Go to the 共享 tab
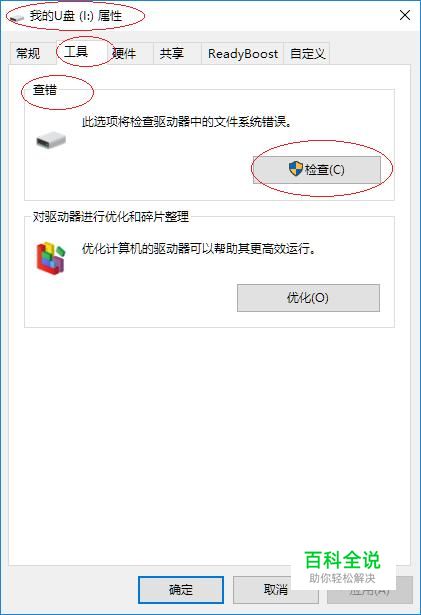 [x=172, y=53]
